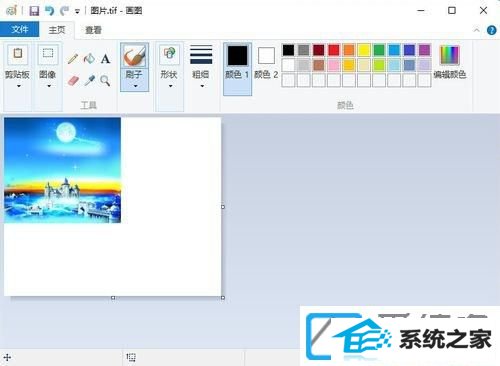Open Edit colors button
Viewport: 500px width, 366px height.
[x=449, y=62]
